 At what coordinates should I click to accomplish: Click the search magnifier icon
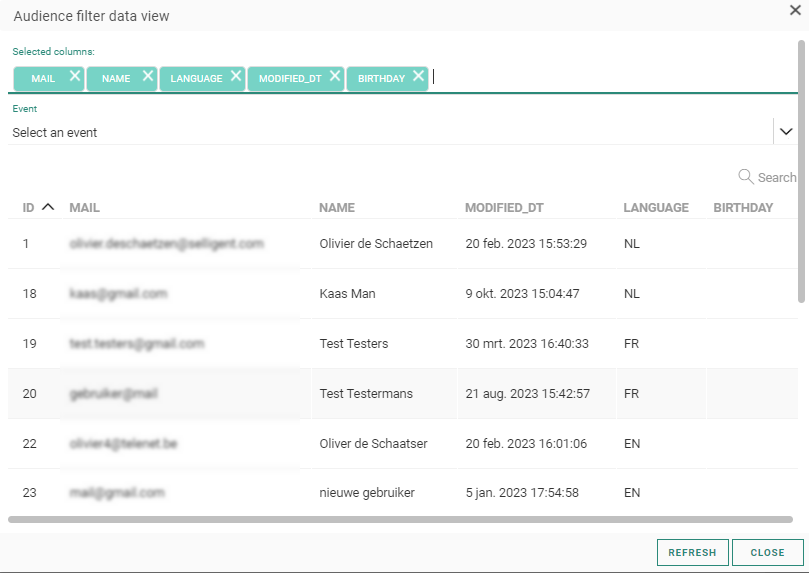[745, 177]
